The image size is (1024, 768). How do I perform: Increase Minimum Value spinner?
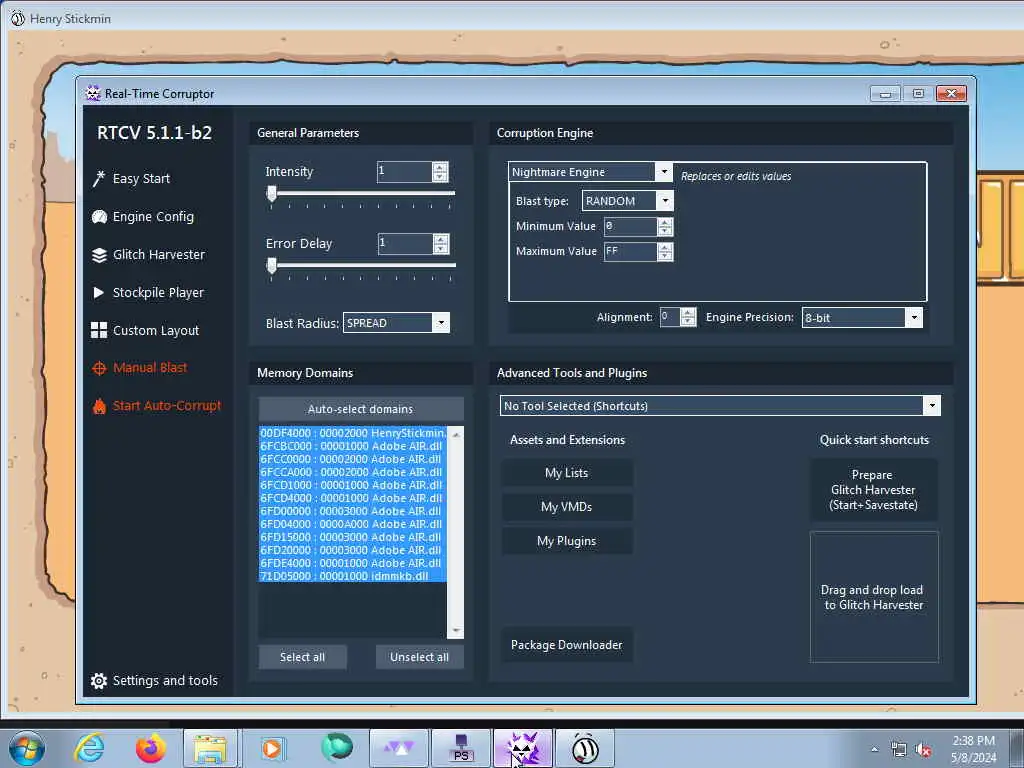point(665,222)
